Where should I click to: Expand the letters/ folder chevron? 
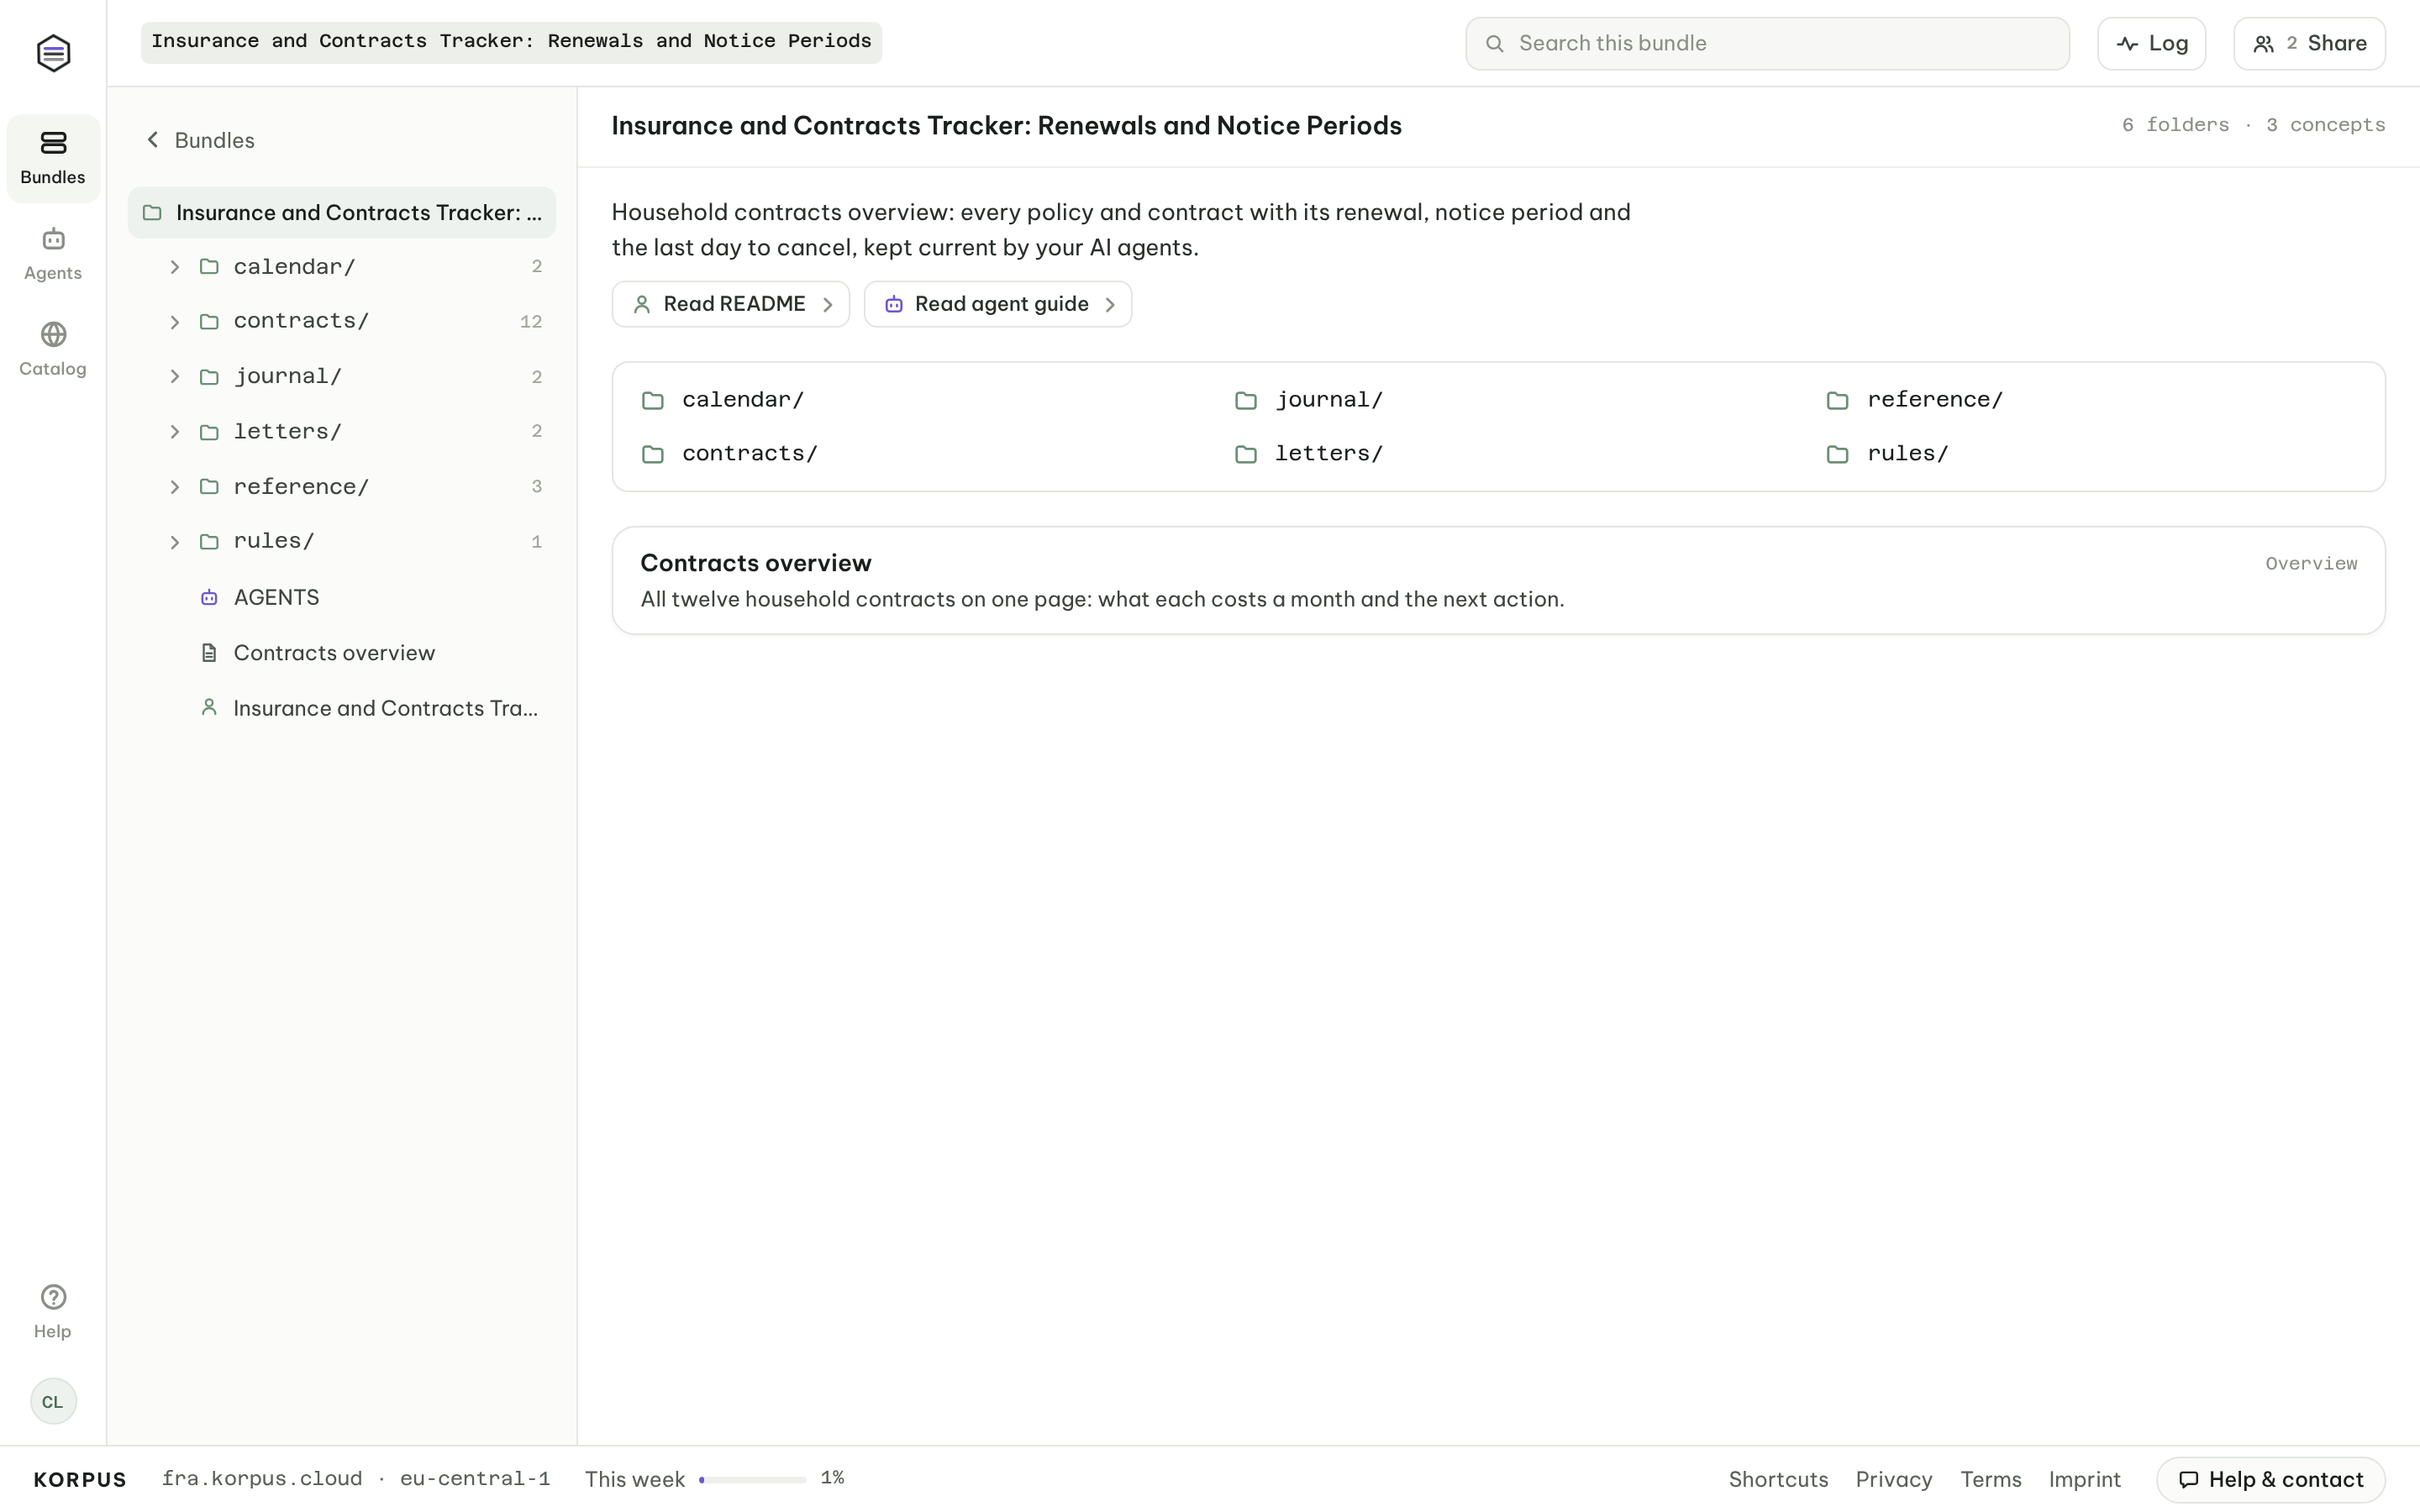175,431
